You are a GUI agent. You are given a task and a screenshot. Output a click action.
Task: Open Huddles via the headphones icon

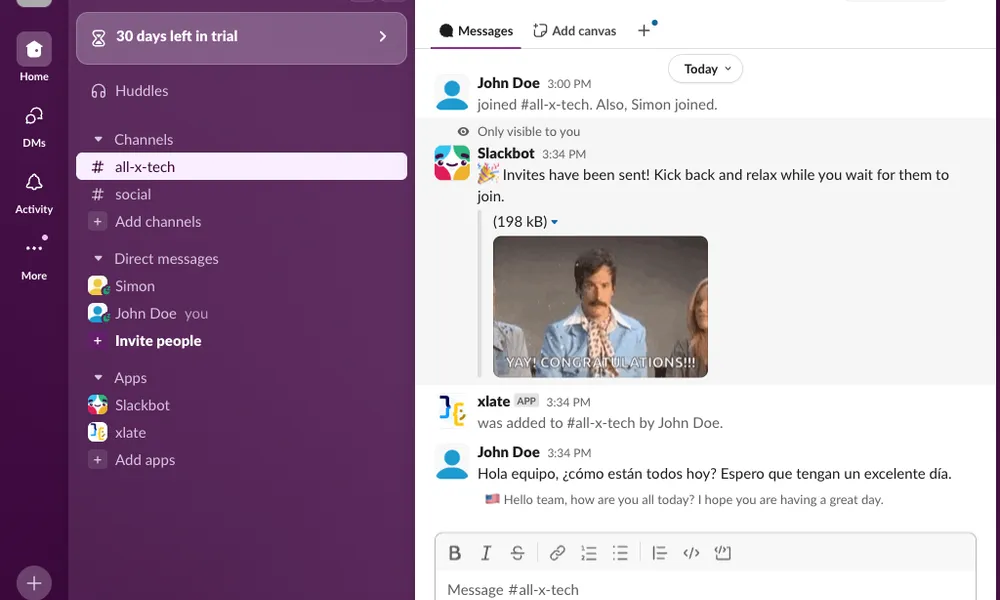98,91
